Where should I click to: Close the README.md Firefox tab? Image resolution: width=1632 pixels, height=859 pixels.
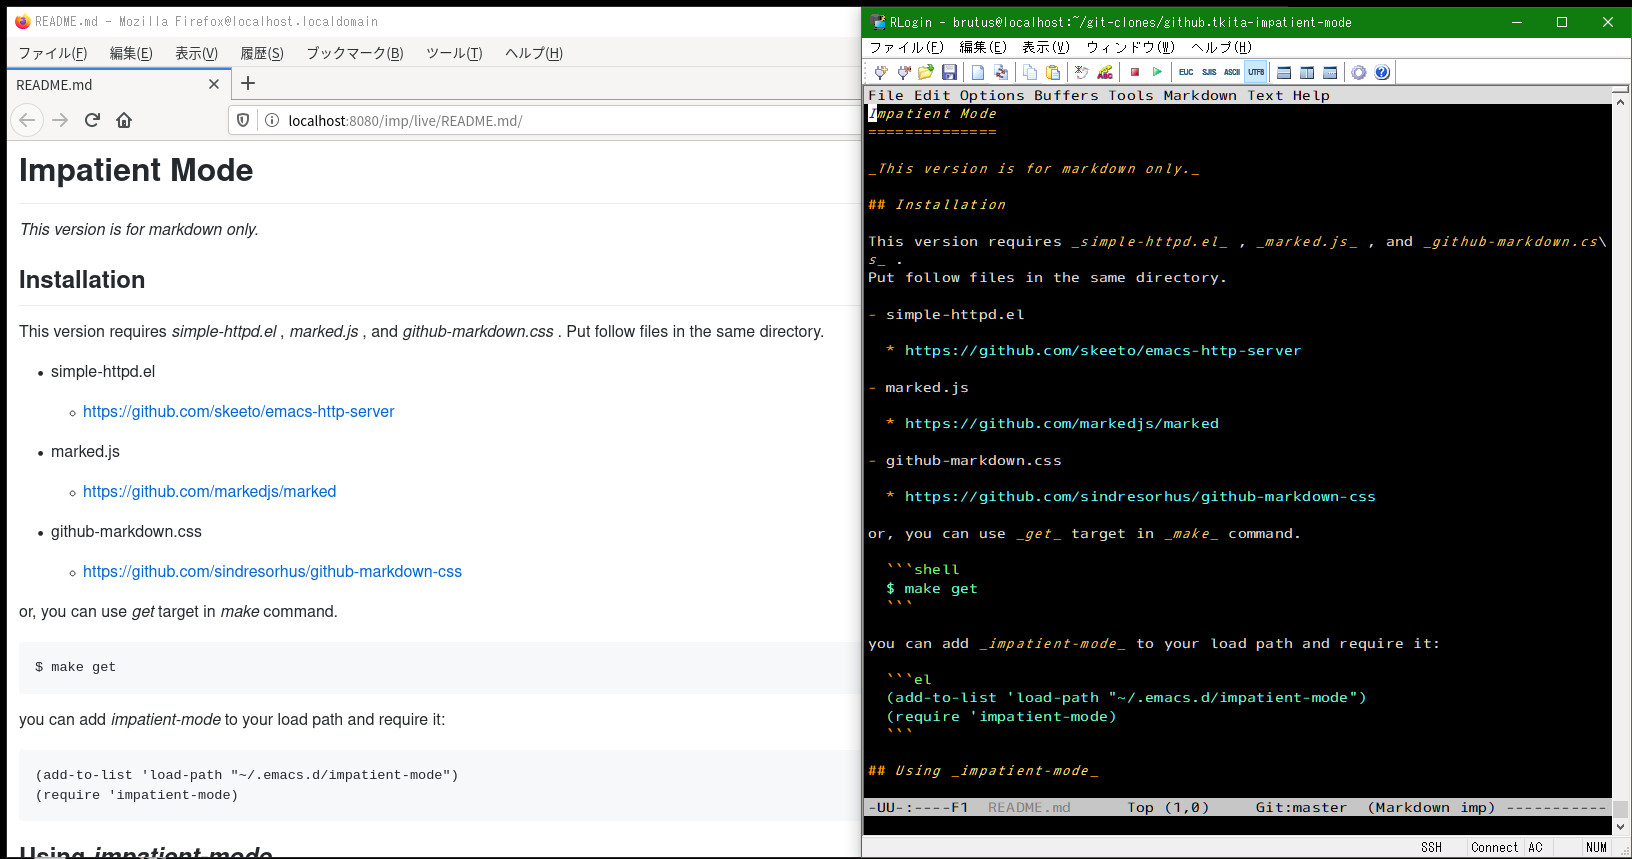tap(214, 85)
